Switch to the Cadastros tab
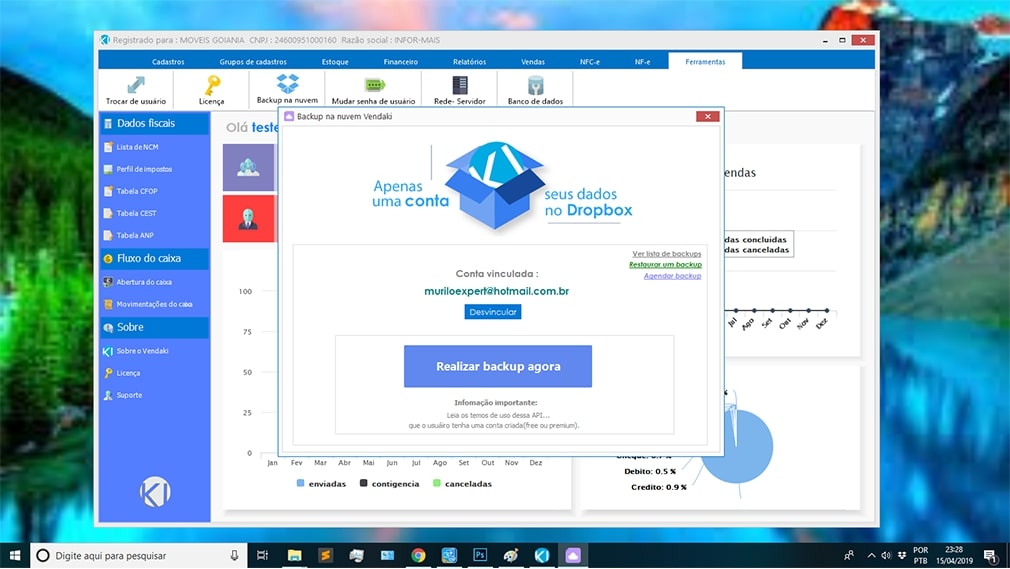Screen dimensions: 1010x569 [x=168, y=62]
